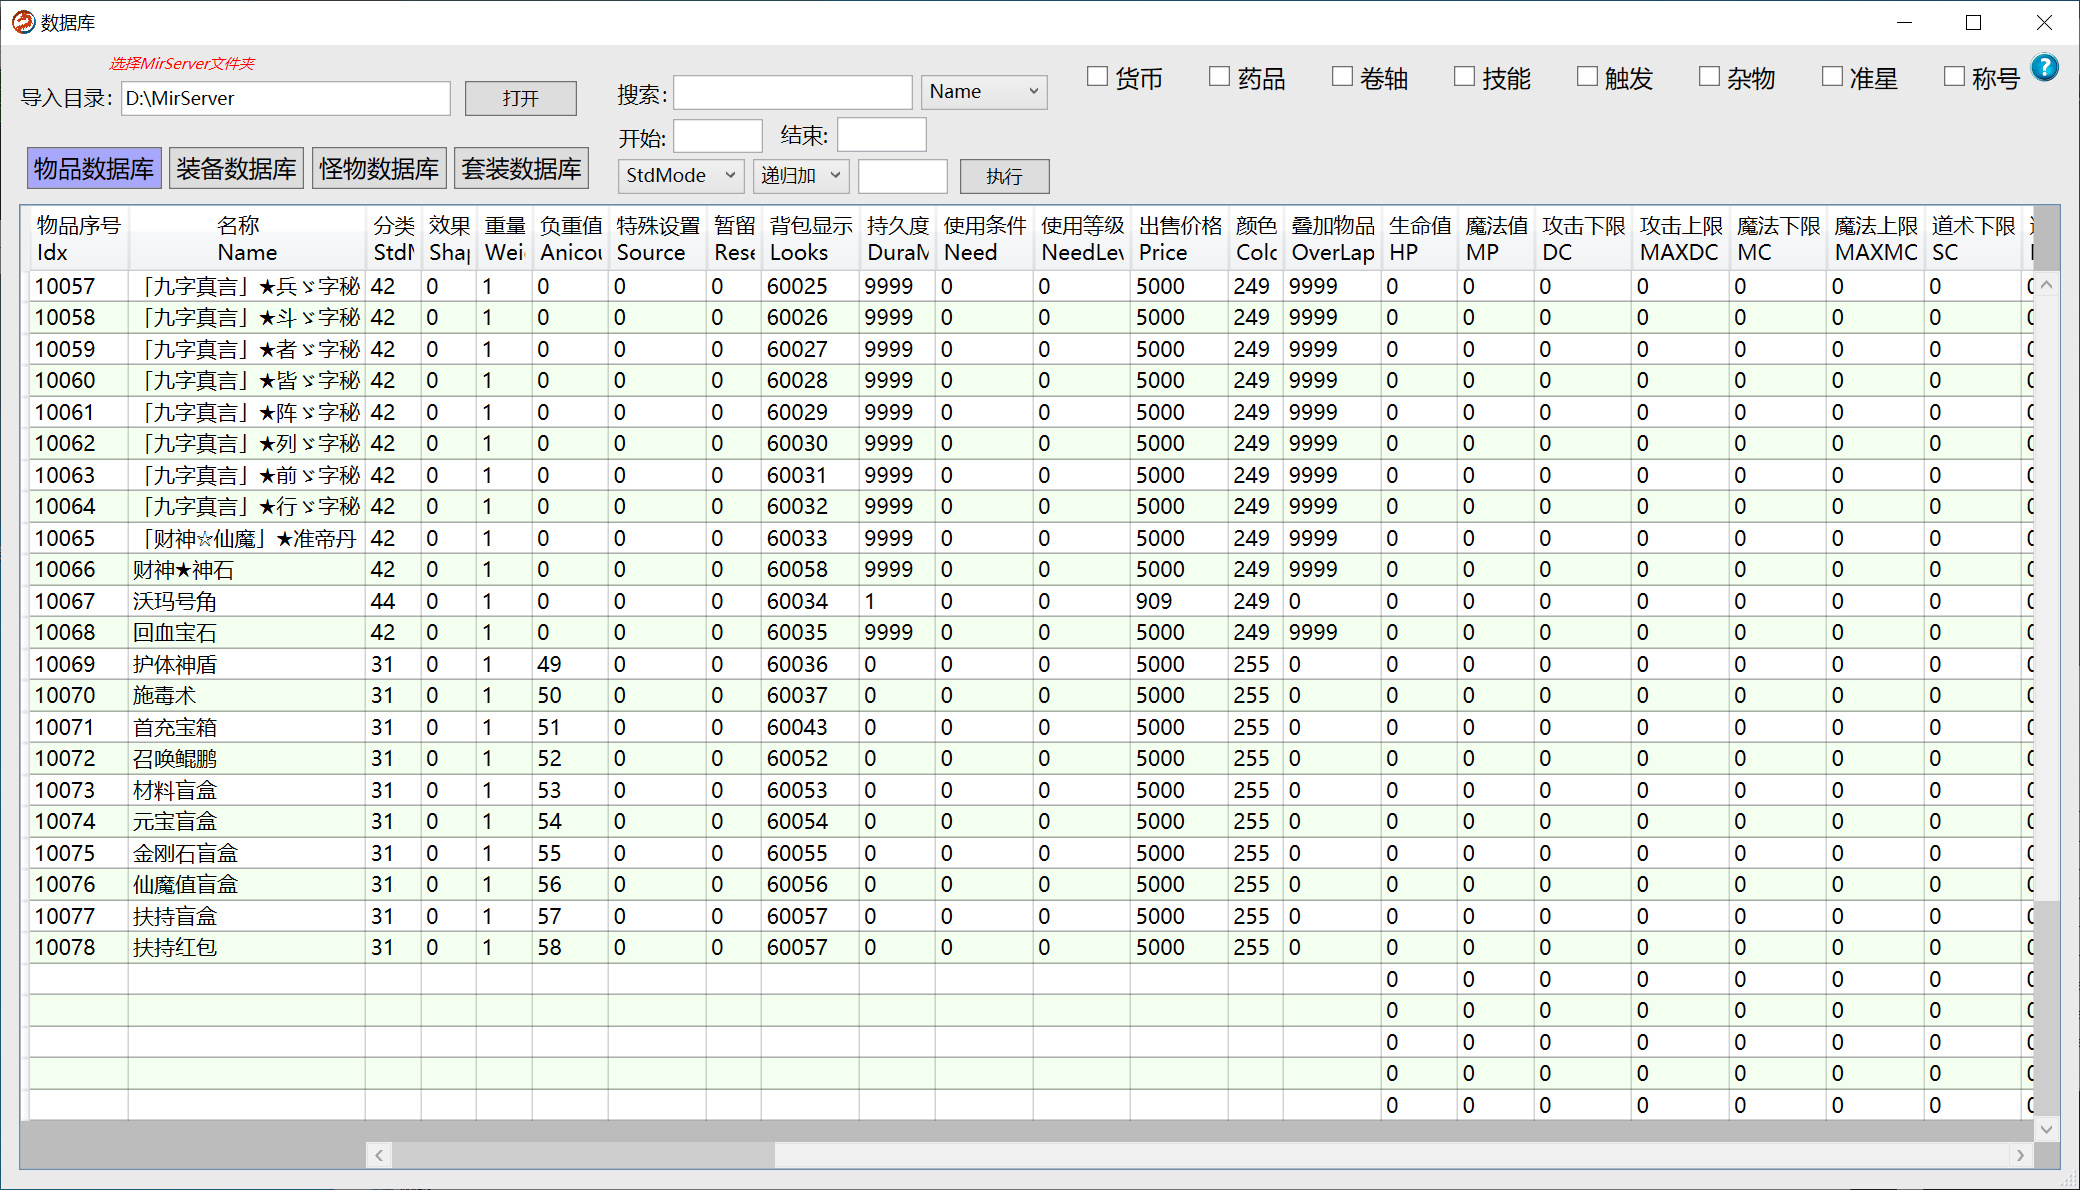The image size is (2080, 1190).
Task: Click the database app icon in title bar
Action: click(22, 22)
